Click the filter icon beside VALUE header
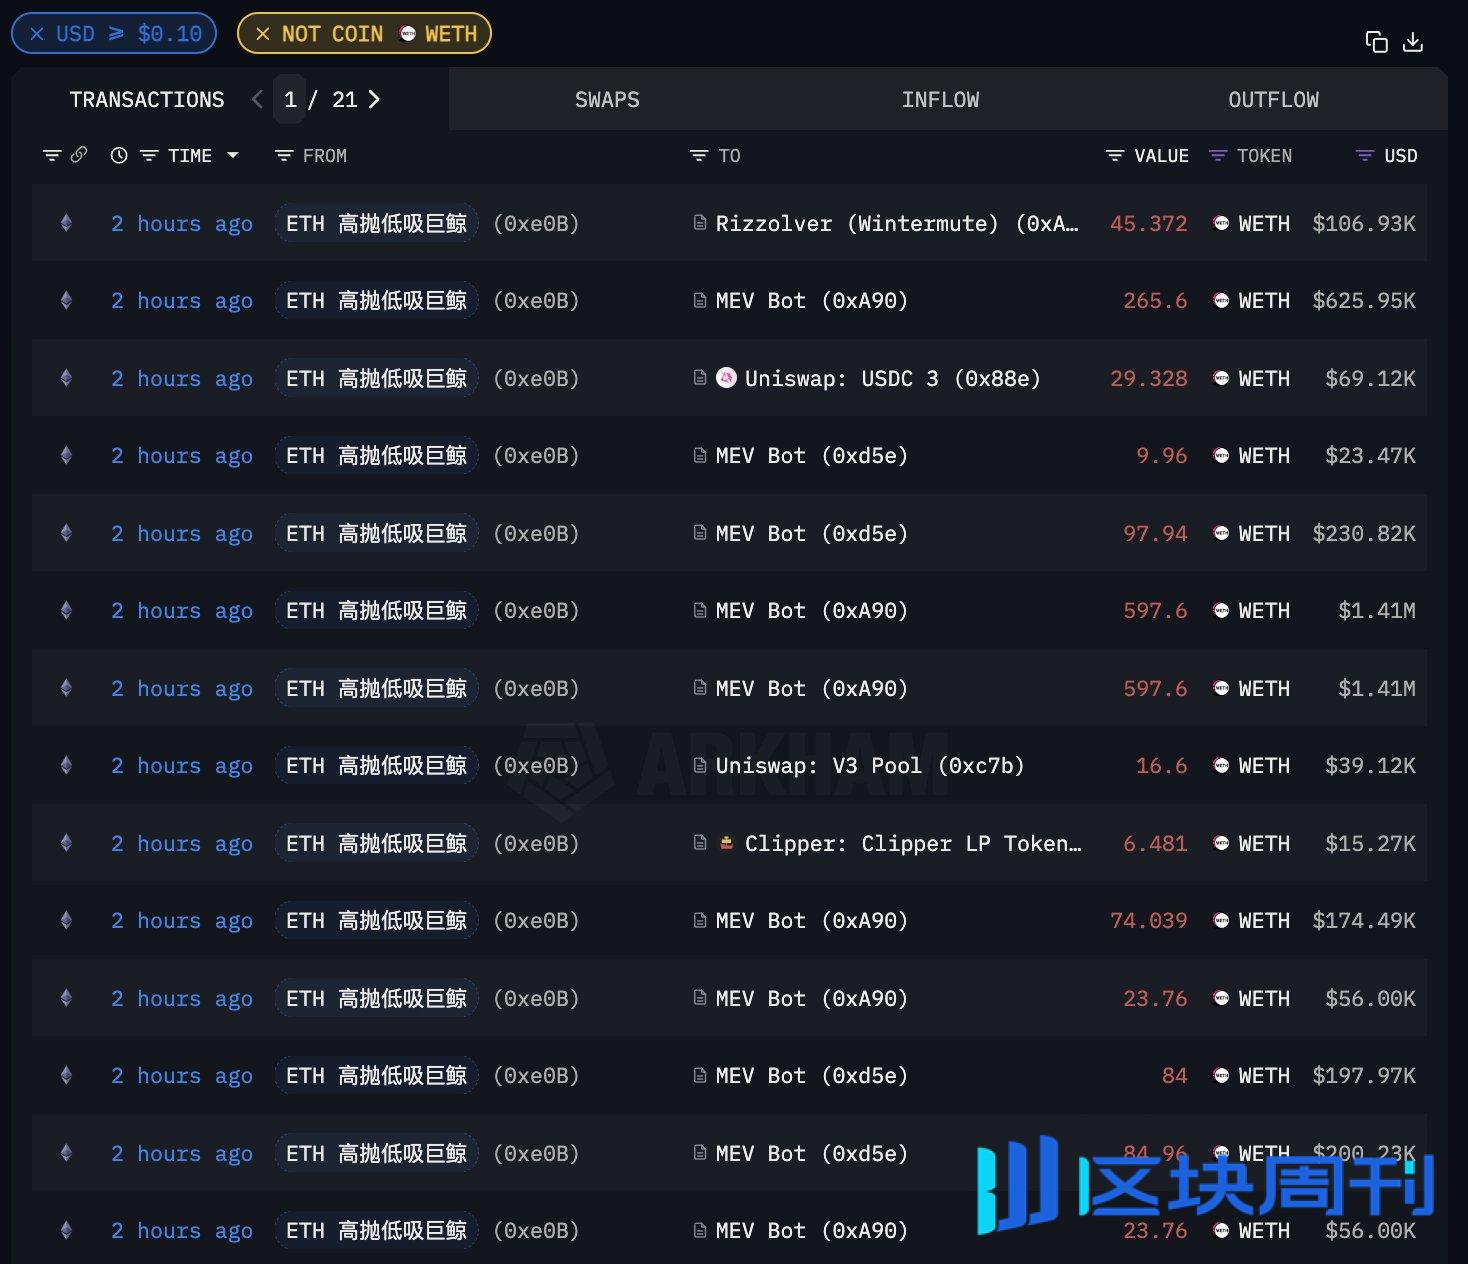The width and height of the screenshot is (1468, 1264). pyautogui.click(x=1115, y=156)
